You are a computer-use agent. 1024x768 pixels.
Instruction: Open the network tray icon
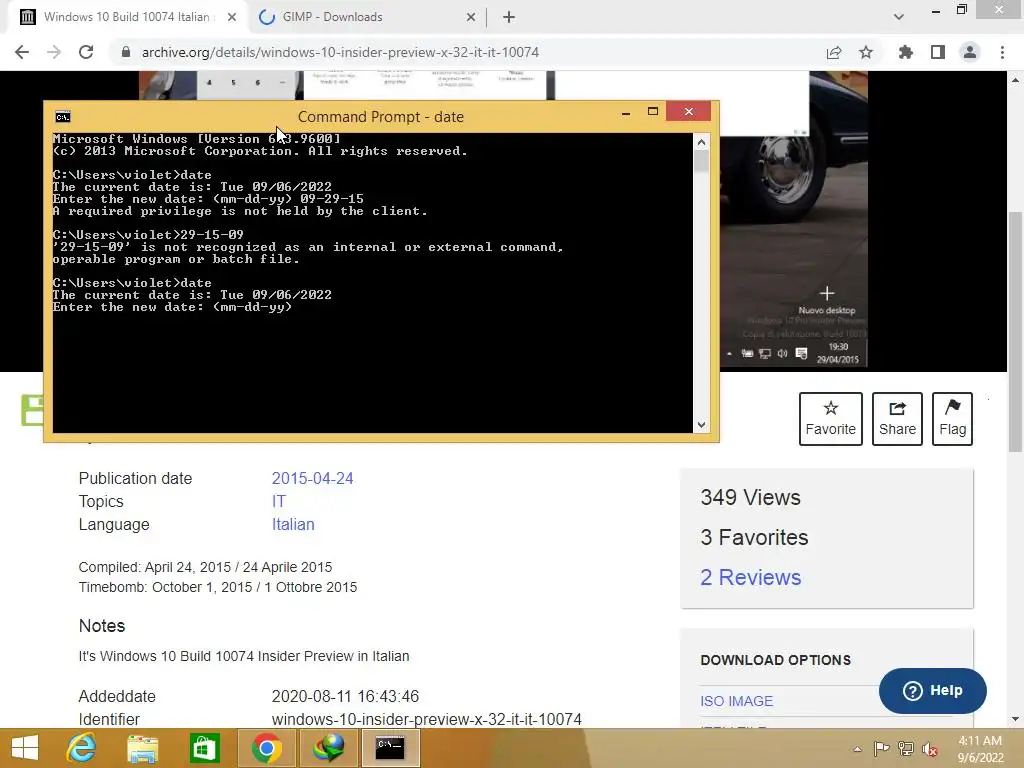(x=906, y=749)
